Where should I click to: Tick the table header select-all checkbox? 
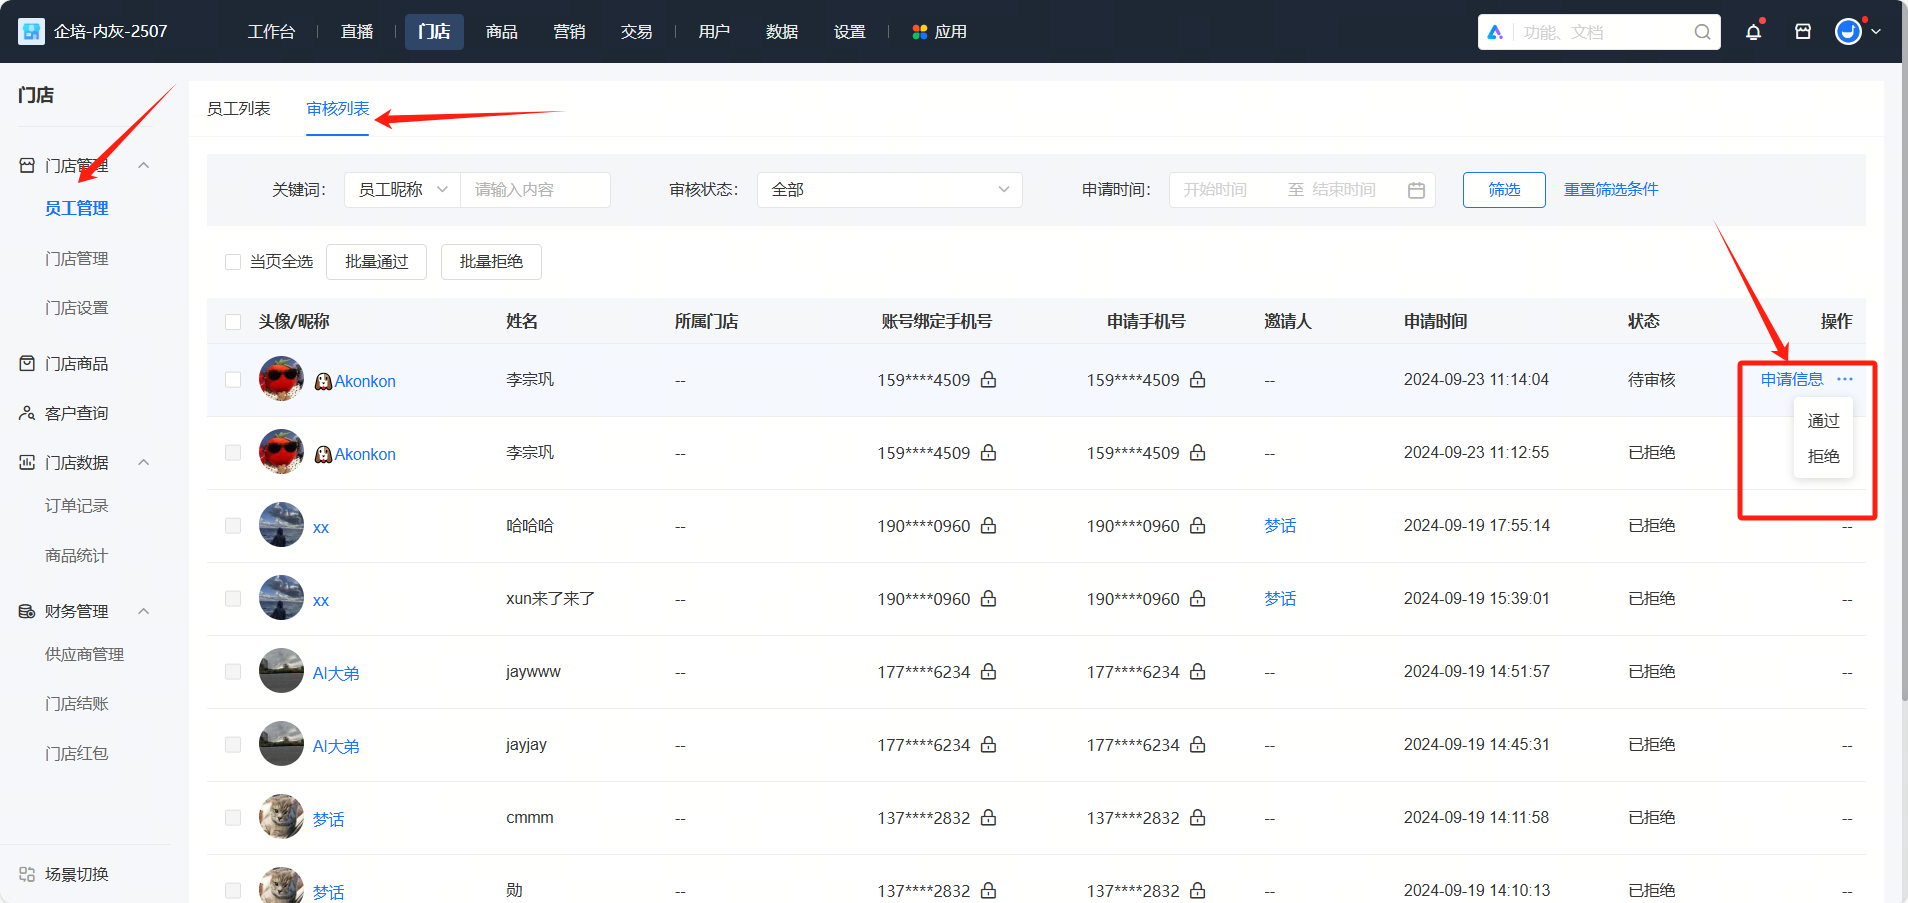[233, 322]
